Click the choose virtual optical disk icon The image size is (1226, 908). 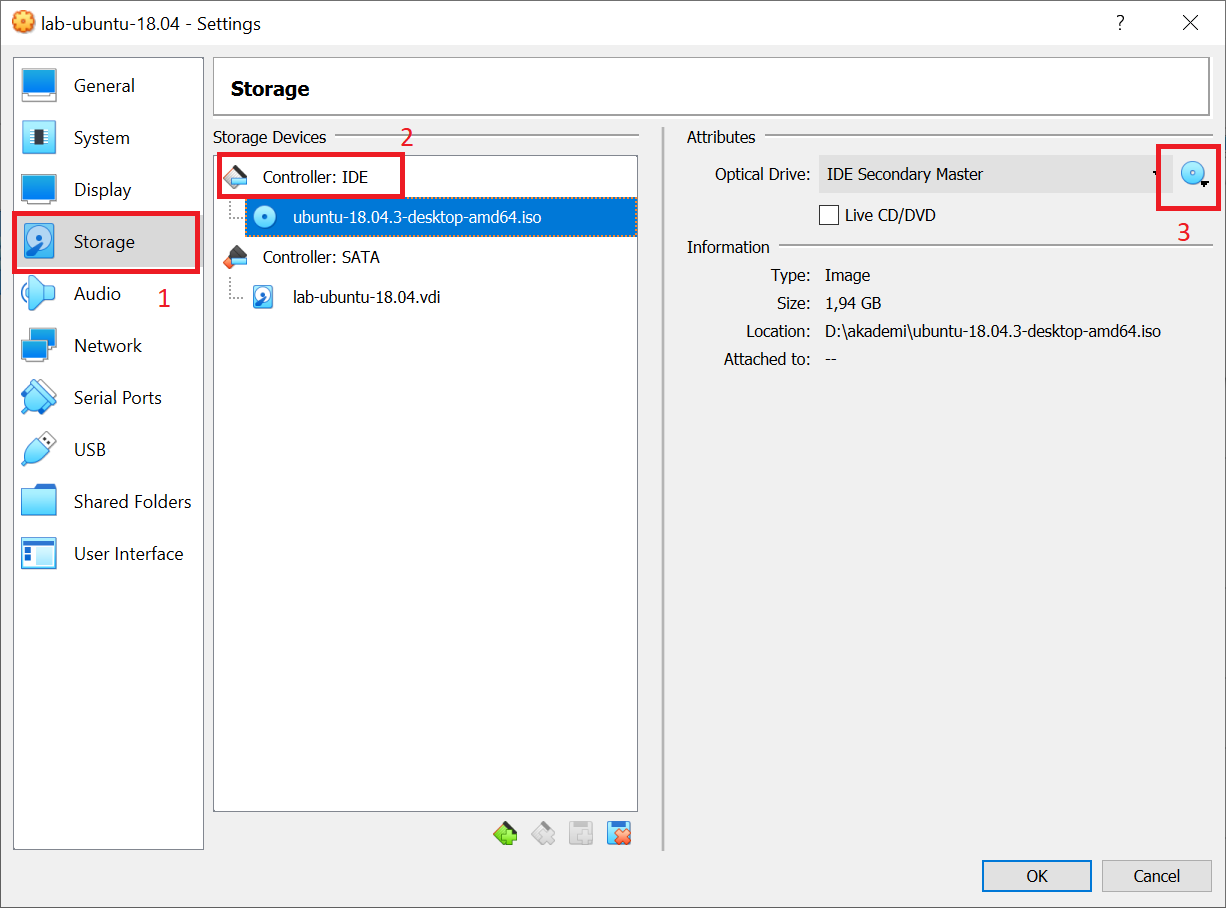point(1194,175)
